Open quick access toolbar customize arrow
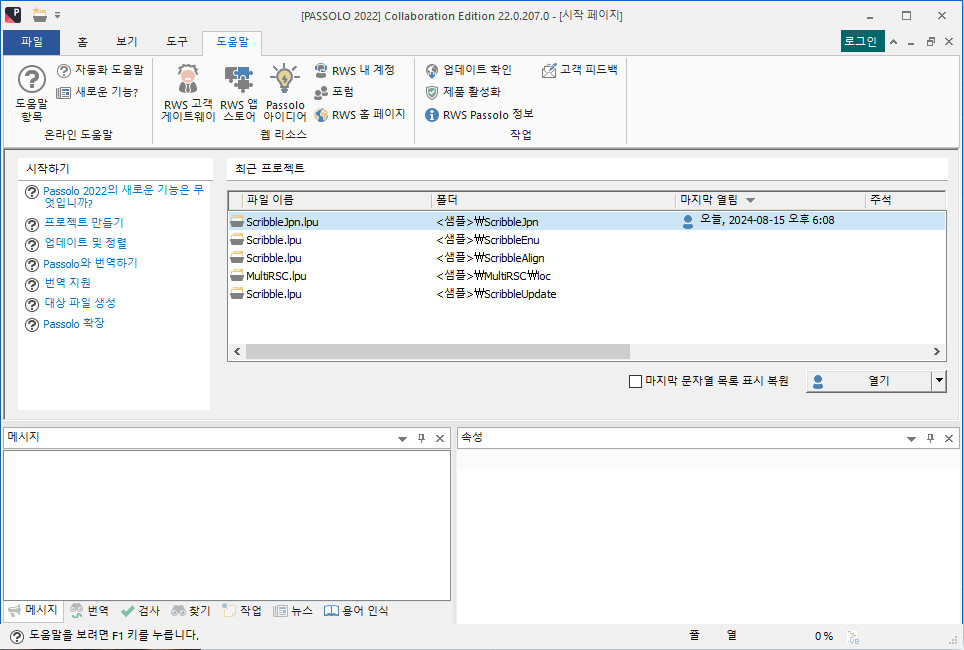Screen dimensions: 964x650 [x=57, y=15]
